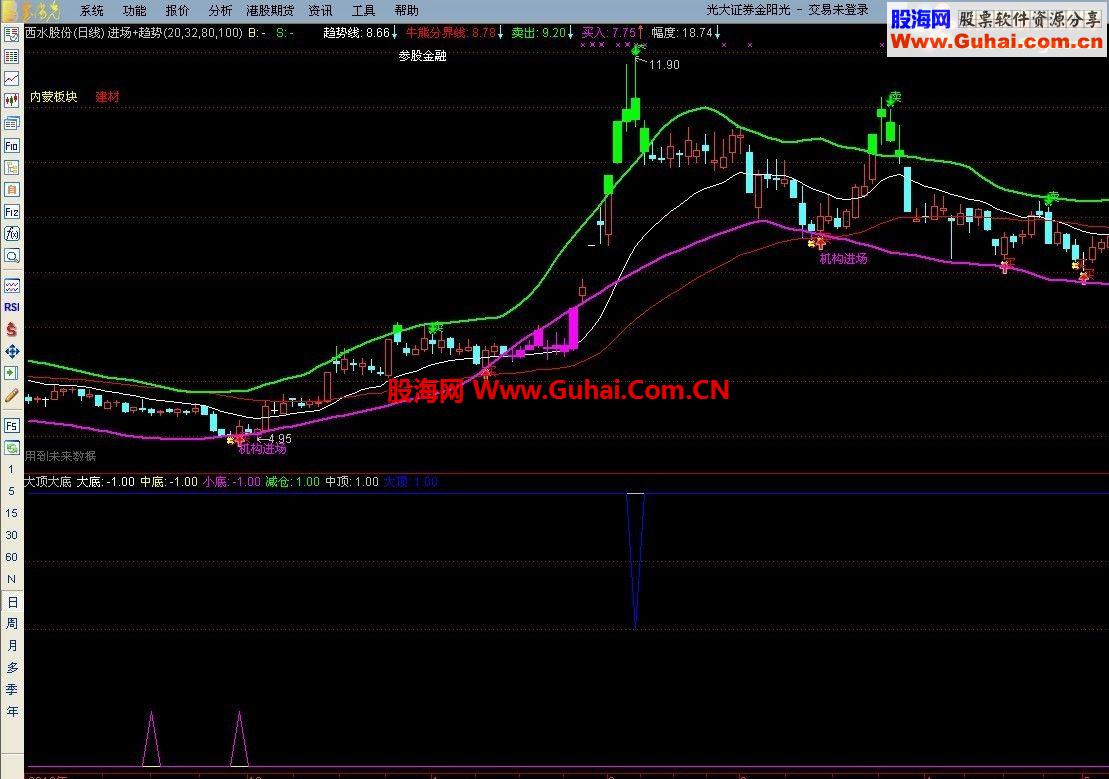Select the 季 quarterly period
1109x779 pixels.
(11, 689)
